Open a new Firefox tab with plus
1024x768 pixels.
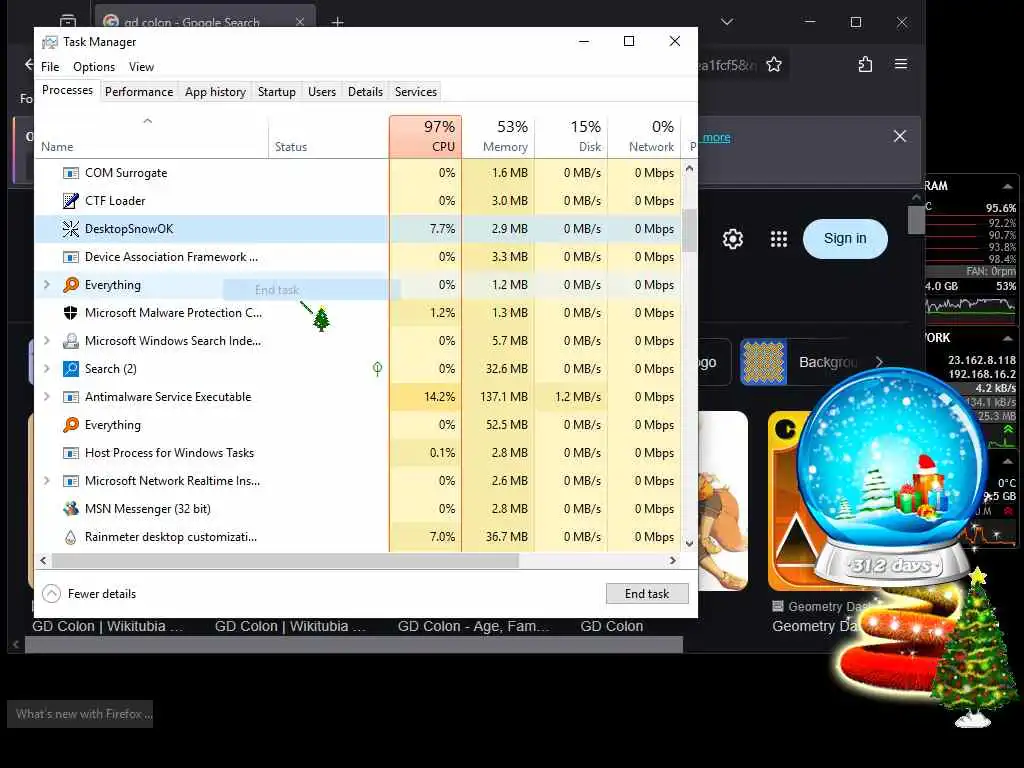point(337,22)
